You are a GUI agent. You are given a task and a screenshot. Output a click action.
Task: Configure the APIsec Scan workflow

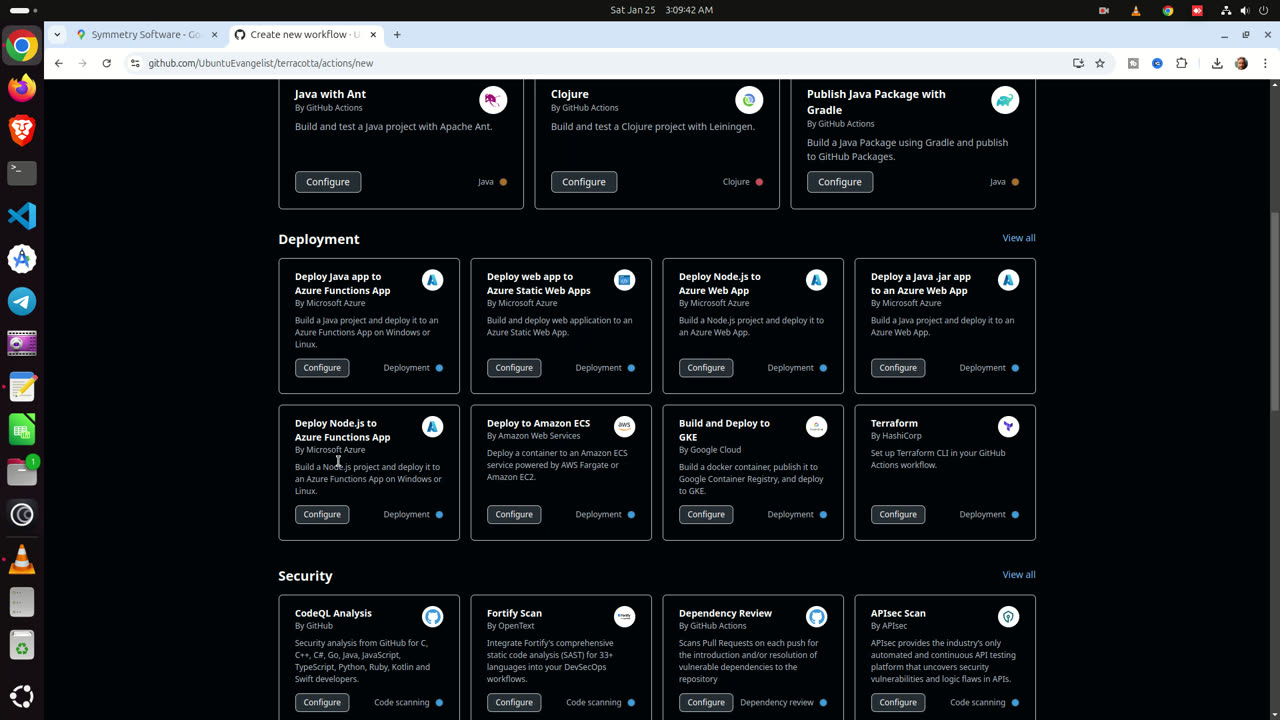tap(898, 702)
